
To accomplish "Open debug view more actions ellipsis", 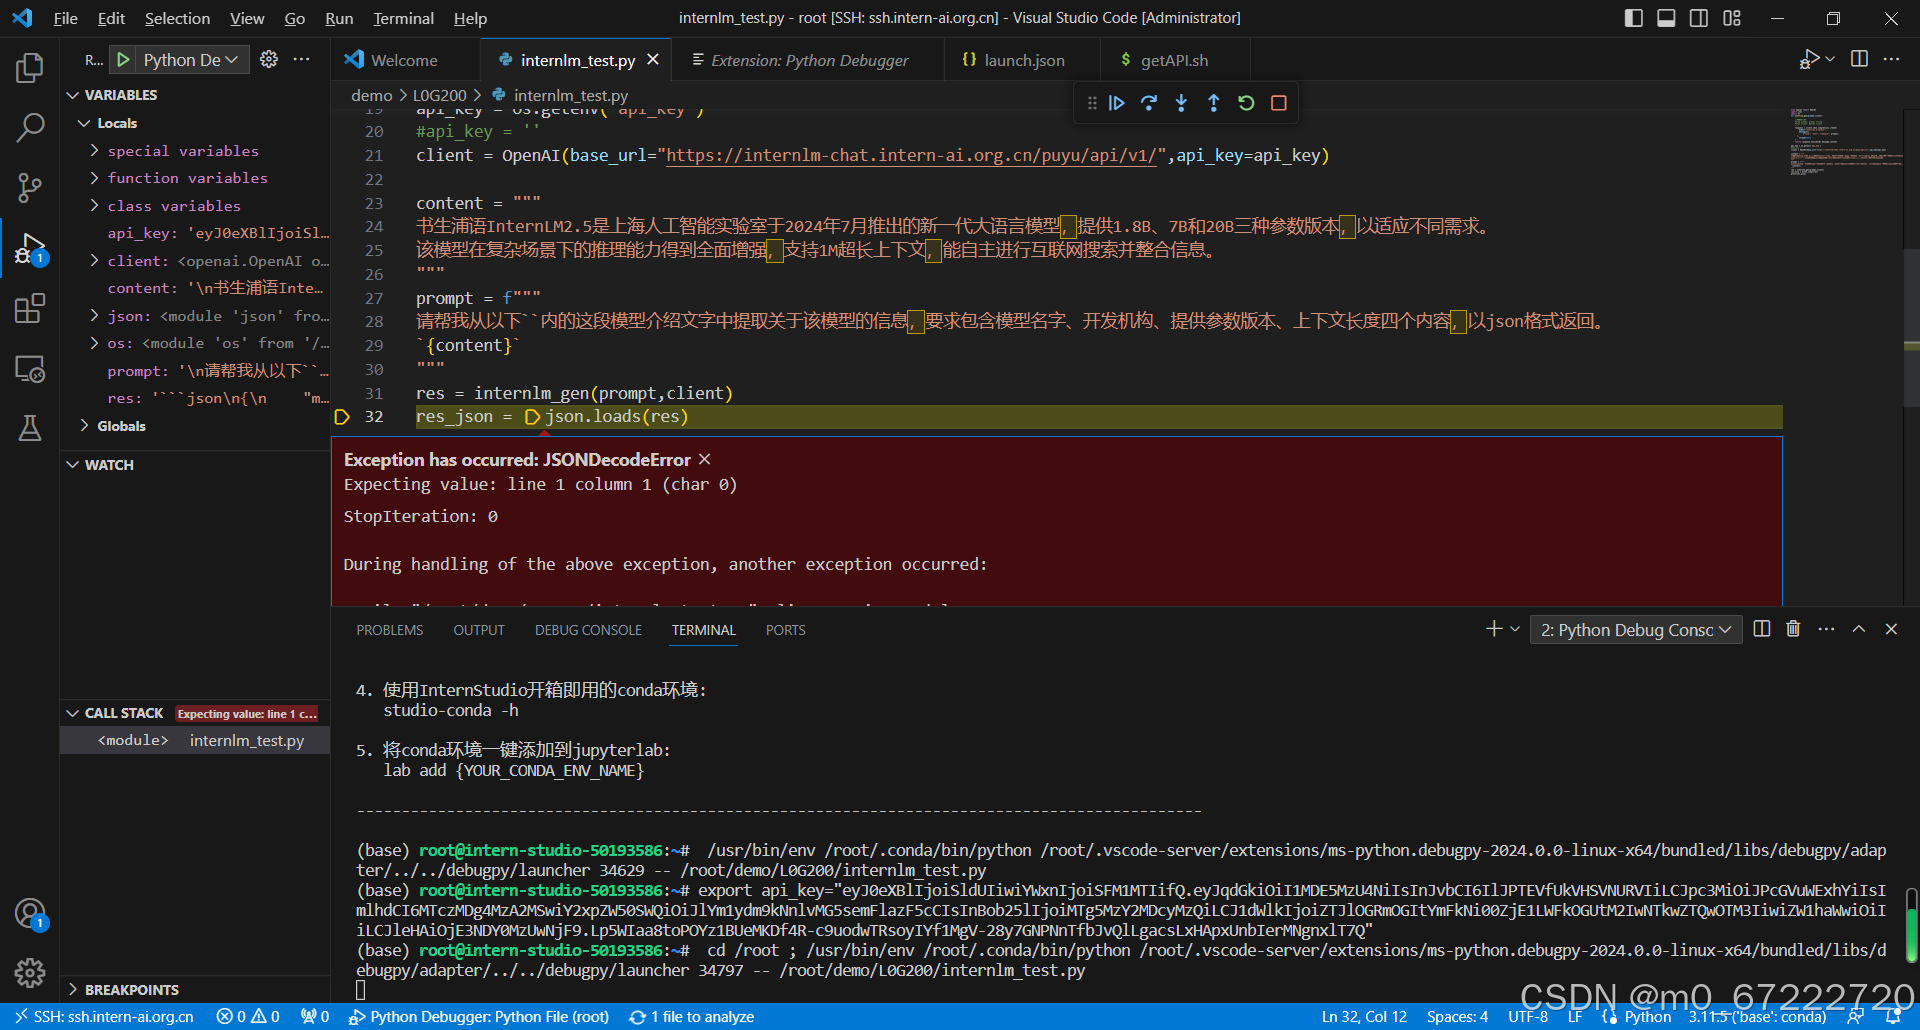I will [x=301, y=60].
